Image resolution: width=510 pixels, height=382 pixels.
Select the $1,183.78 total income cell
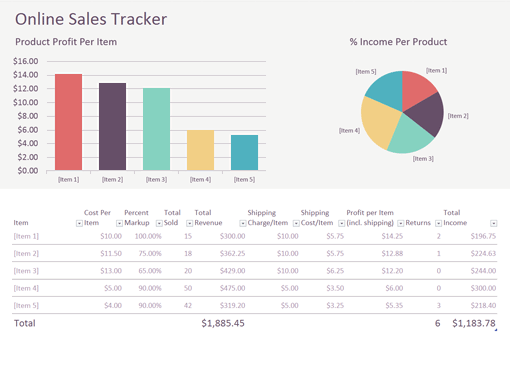[x=474, y=323]
